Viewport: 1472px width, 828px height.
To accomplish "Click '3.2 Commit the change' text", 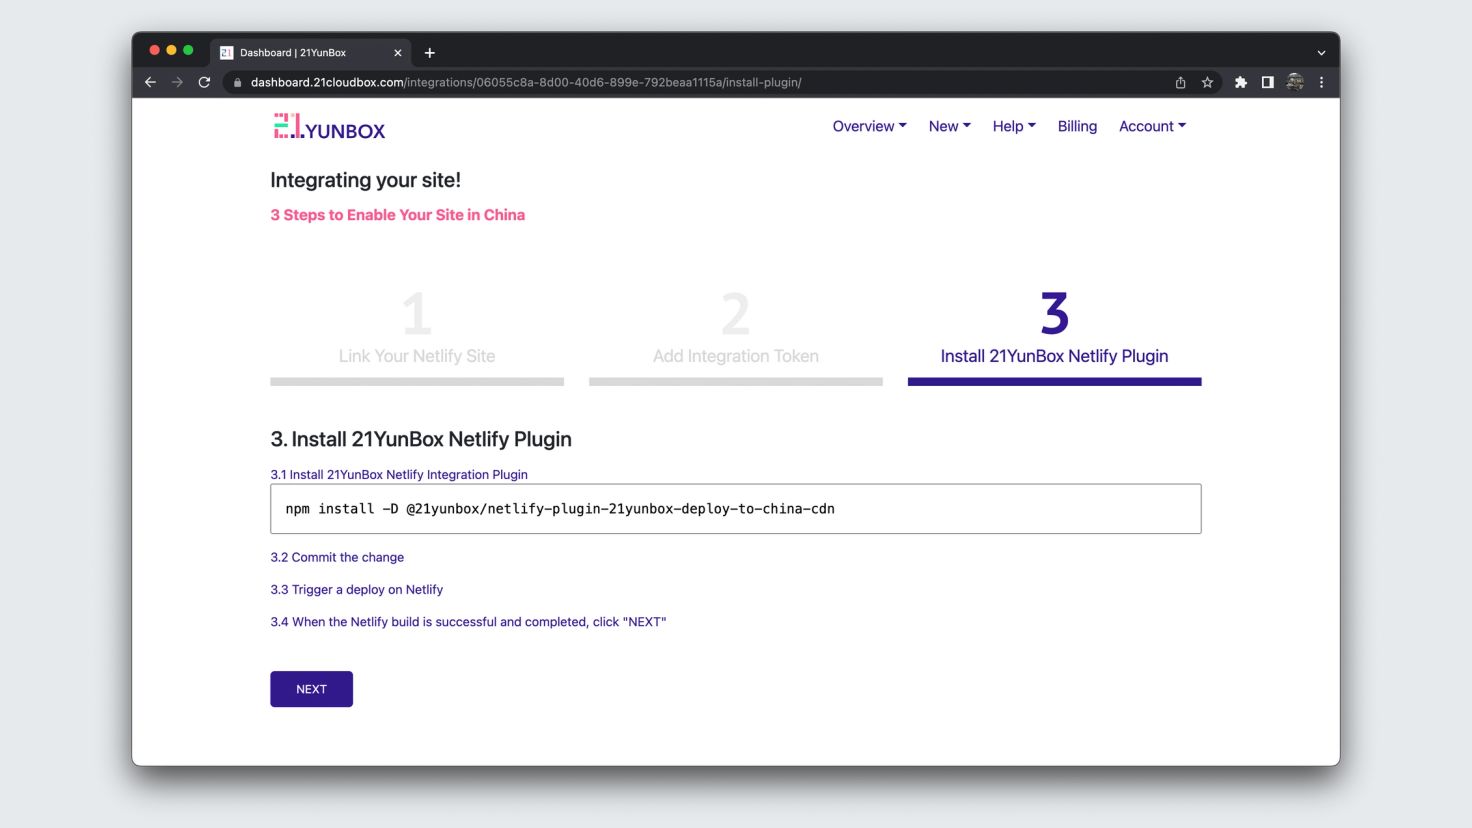I will pyautogui.click(x=337, y=557).
